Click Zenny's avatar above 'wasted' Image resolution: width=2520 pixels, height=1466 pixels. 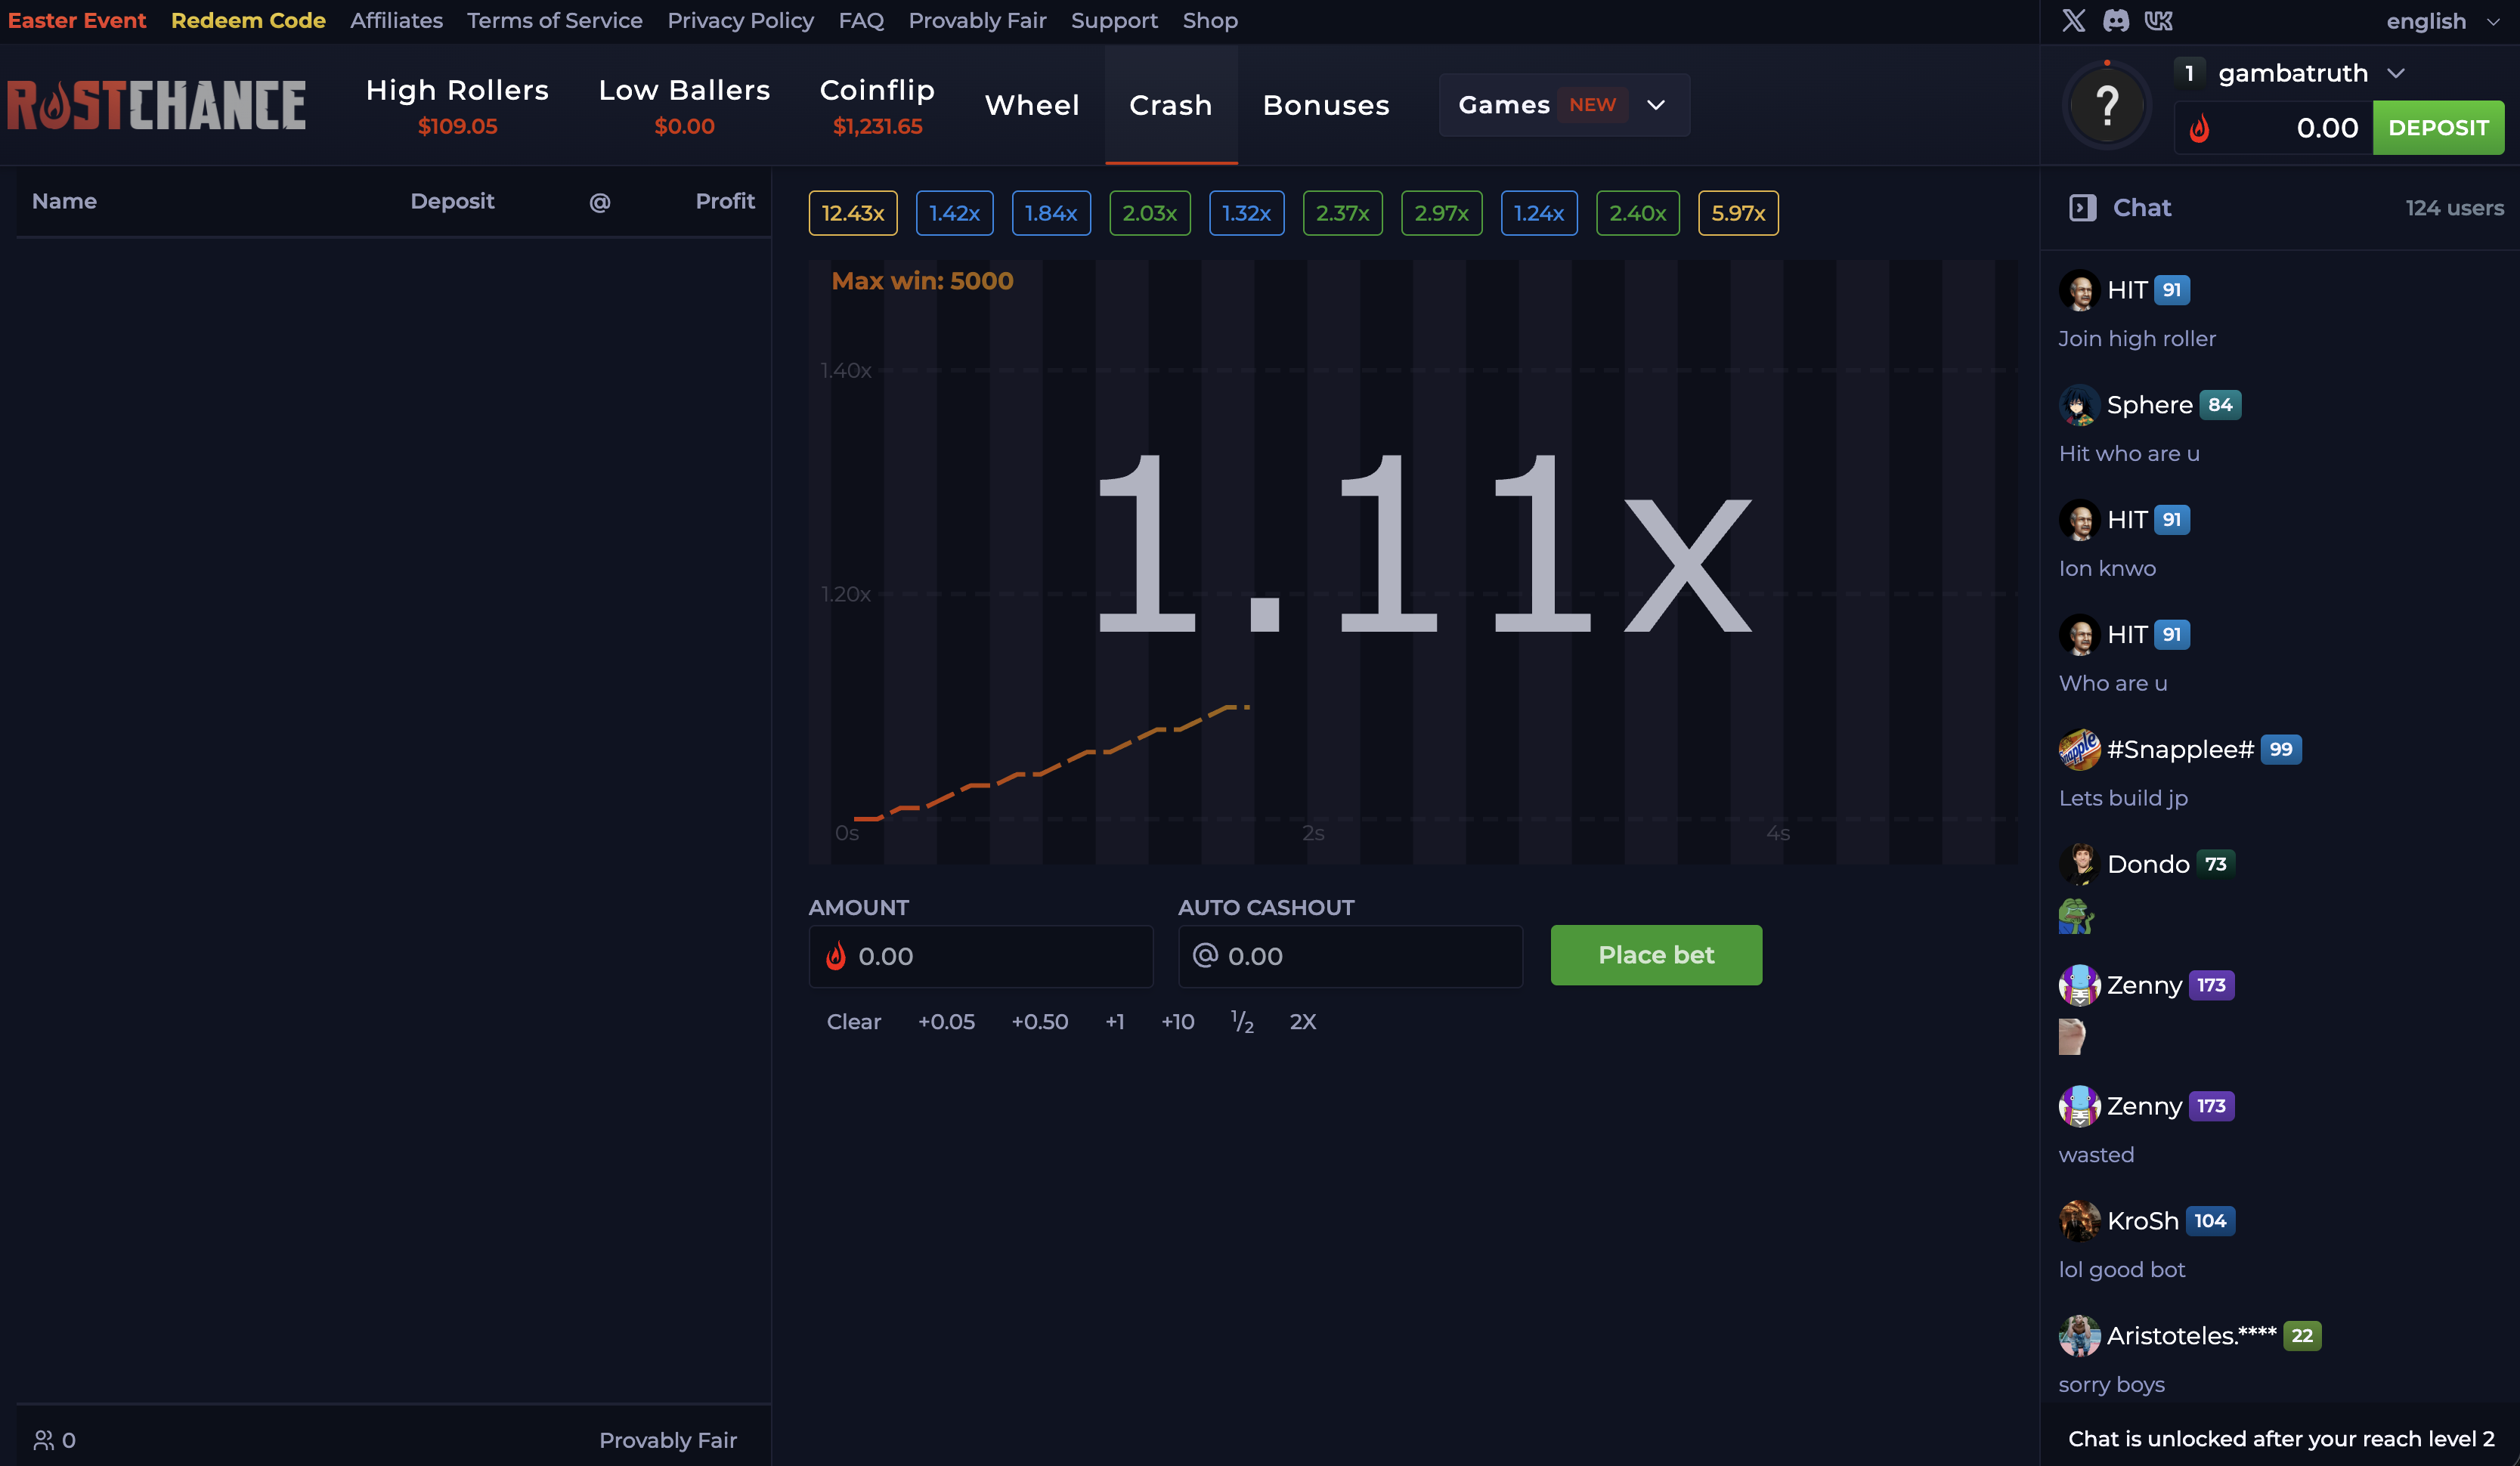pos(2079,1106)
